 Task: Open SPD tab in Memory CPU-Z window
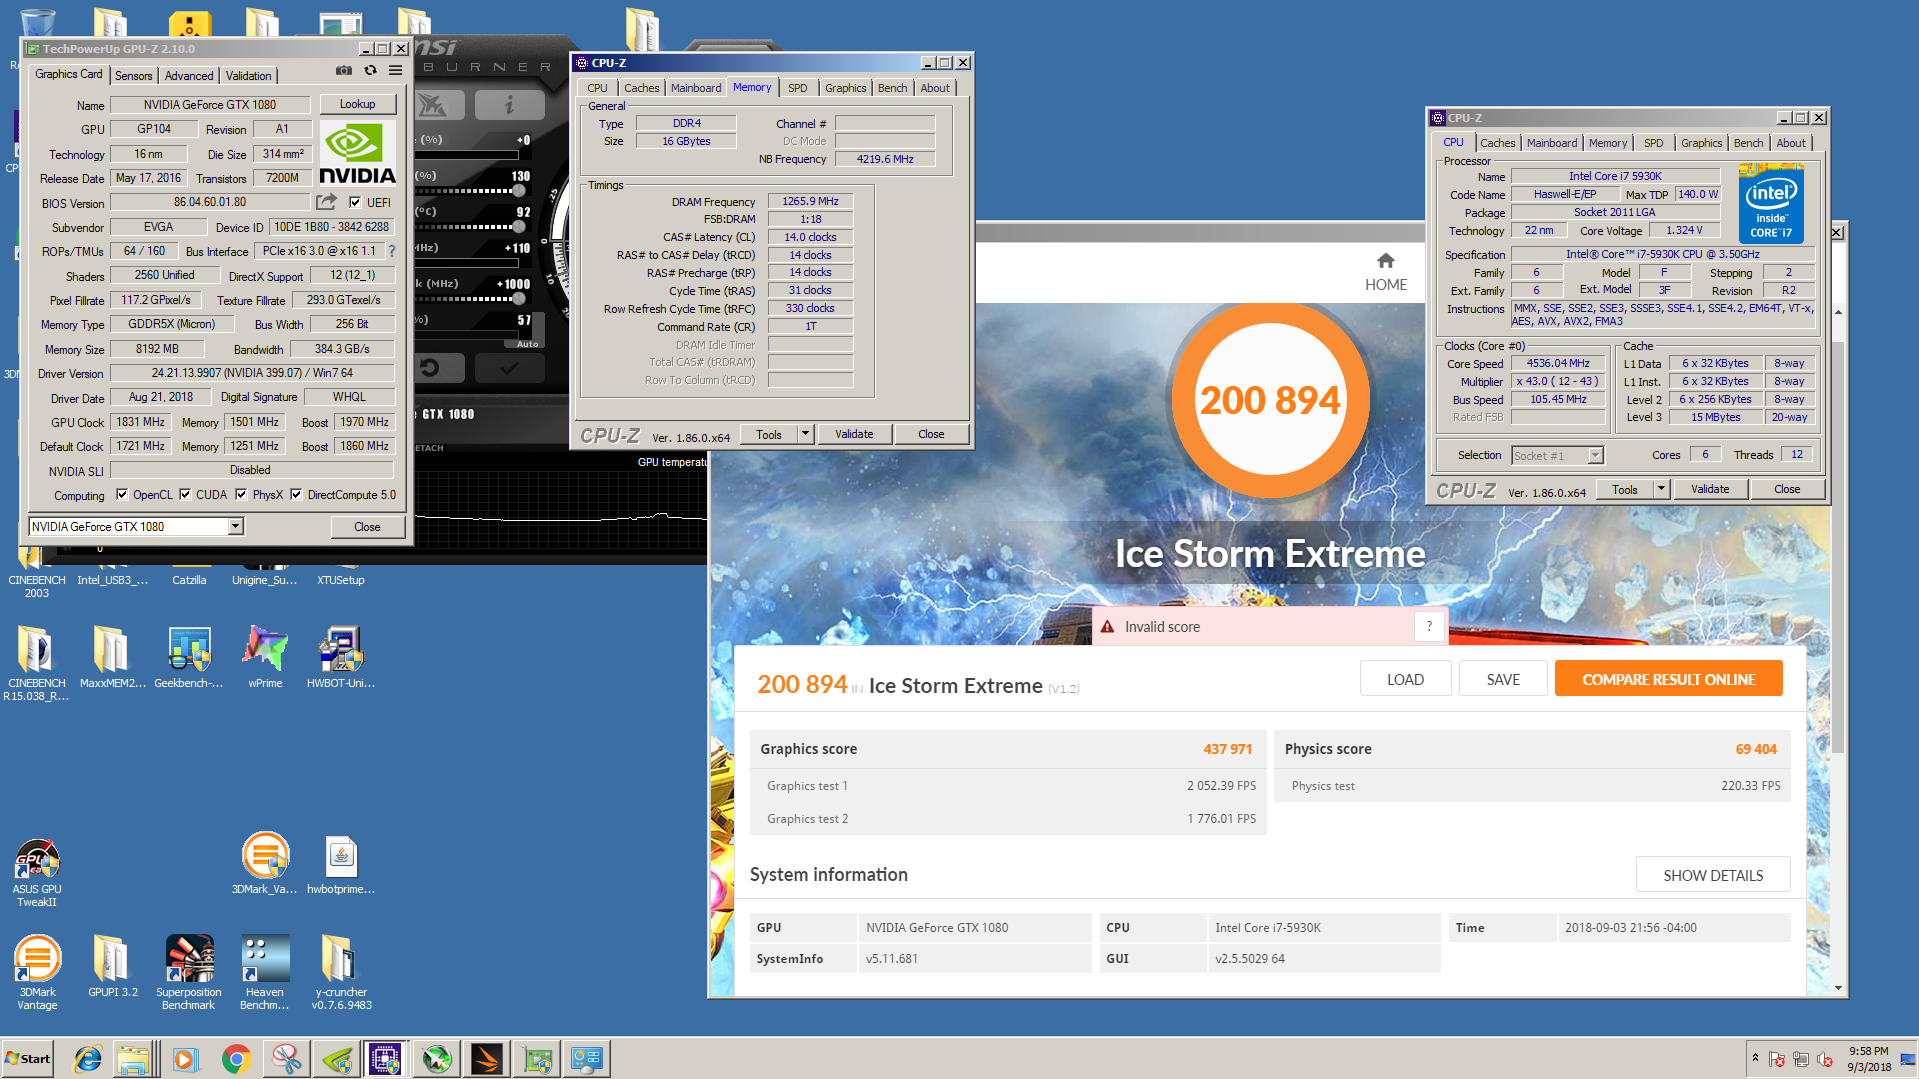click(x=797, y=88)
